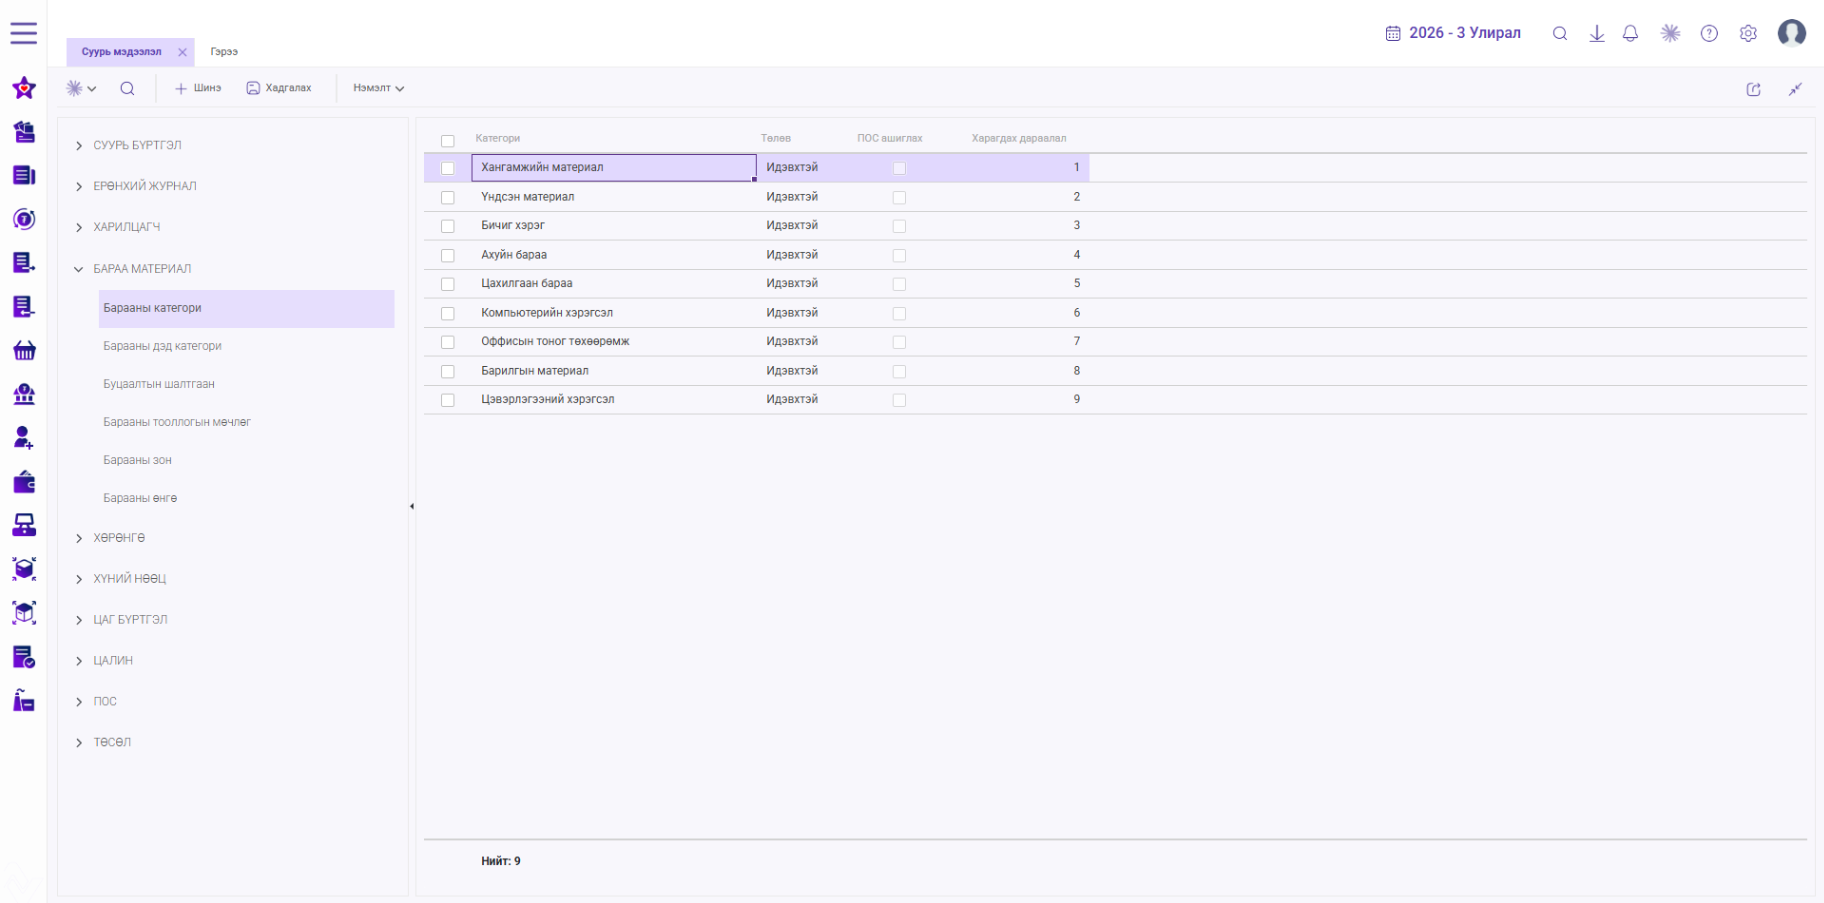Image resolution: width=1824 pixels, height=903 pixels.
Task: Switch to the Гэрээ tab
Action: tap(224, 51)
